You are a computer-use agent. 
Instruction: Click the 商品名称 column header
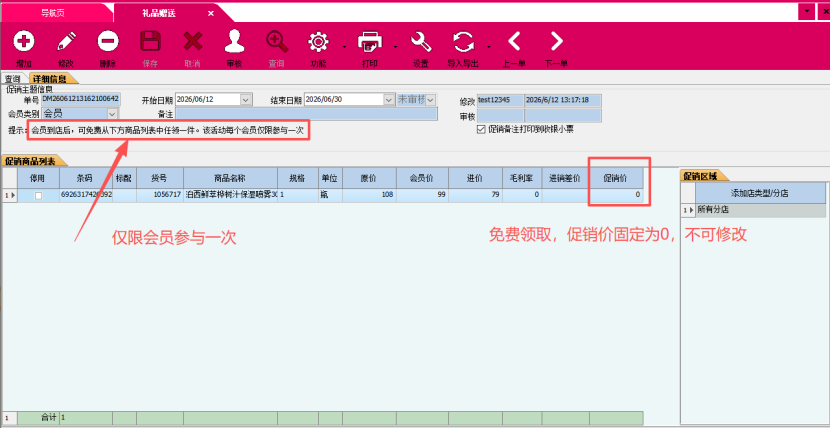pyautogui.click(x=230, y=178)
